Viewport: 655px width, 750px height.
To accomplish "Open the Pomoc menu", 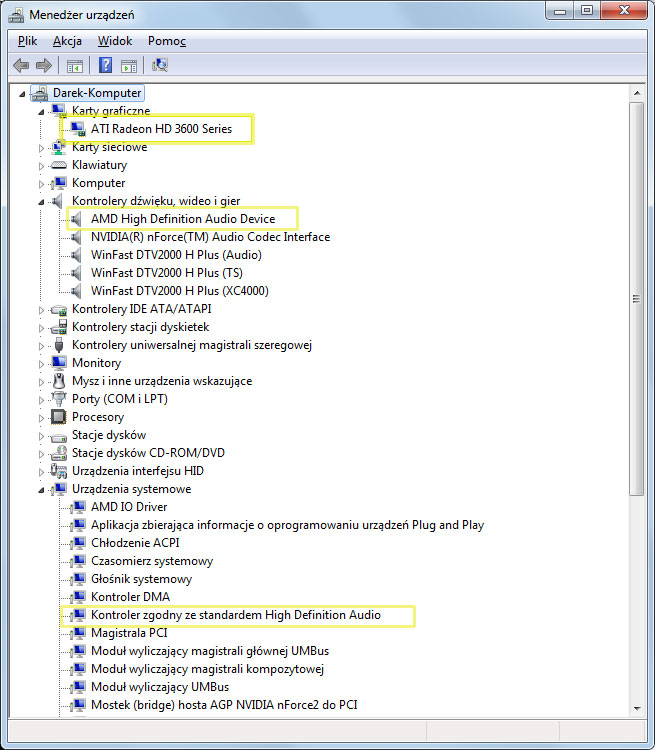I will coord(167,41).
